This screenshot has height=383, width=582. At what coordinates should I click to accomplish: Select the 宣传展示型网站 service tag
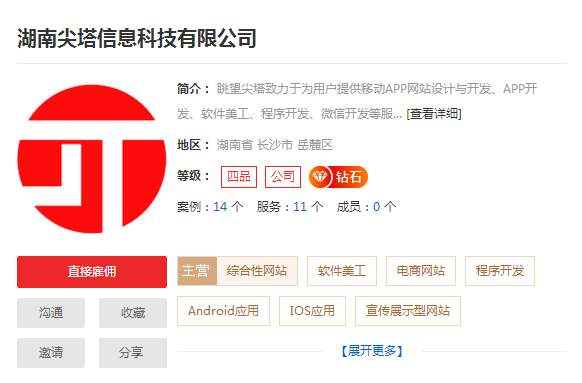[x=408, y=311]
